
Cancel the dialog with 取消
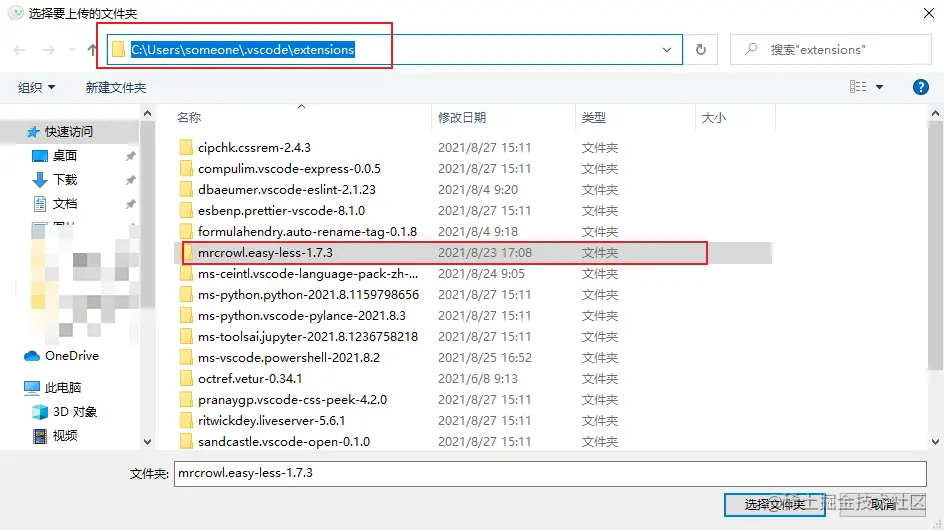(x=883, y=504)
